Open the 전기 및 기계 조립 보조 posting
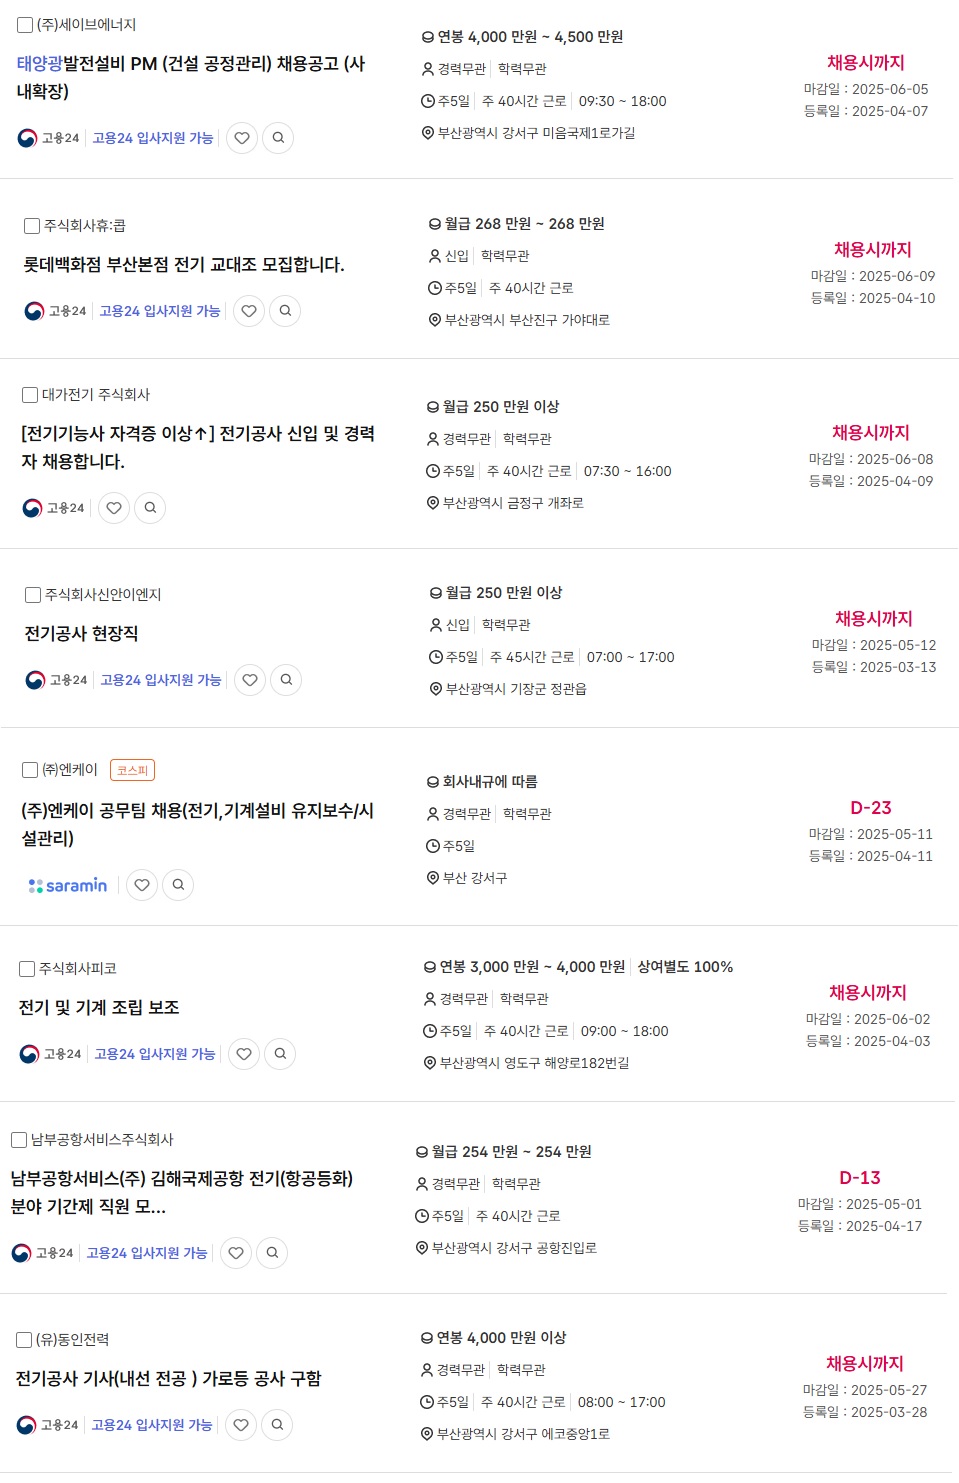Screen dimensions: 959x1483 click(99, 1008)
